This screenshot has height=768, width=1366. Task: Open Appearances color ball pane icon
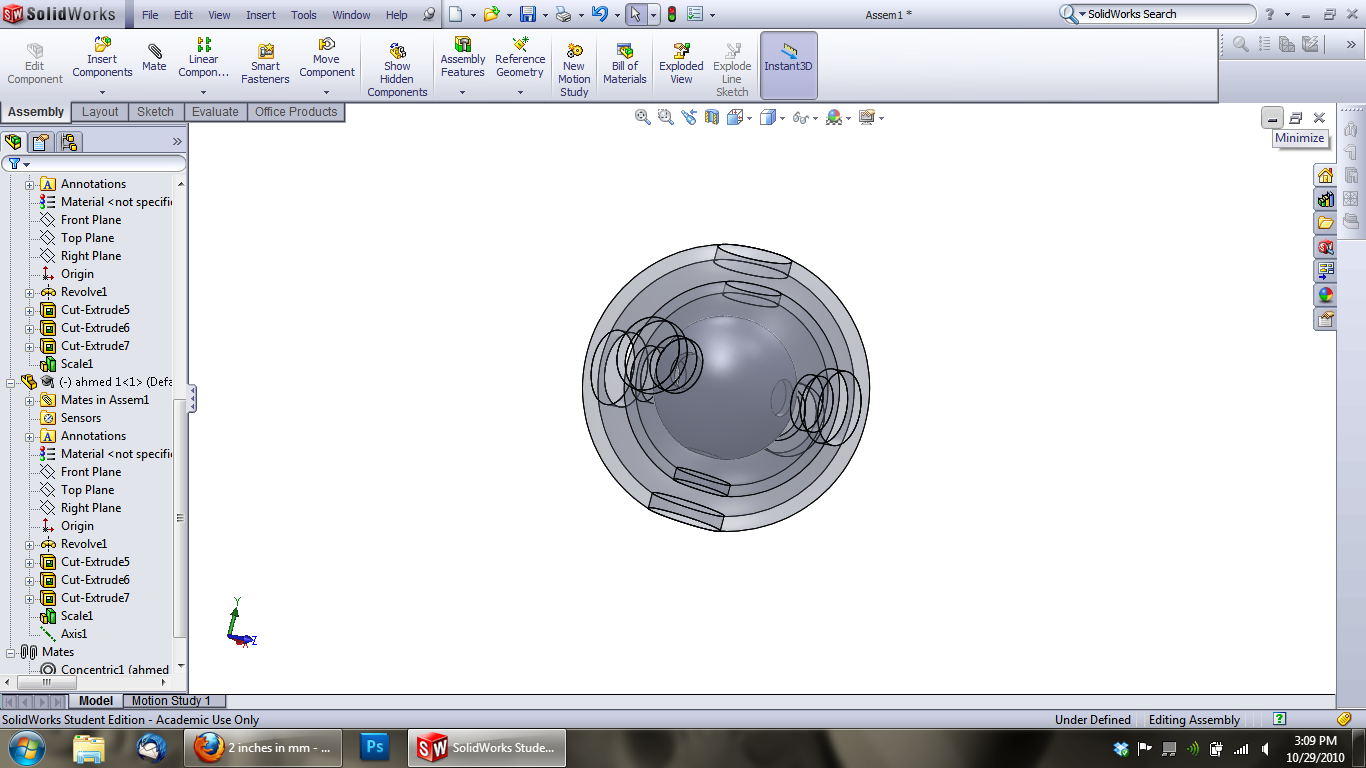coord(1325,295)
